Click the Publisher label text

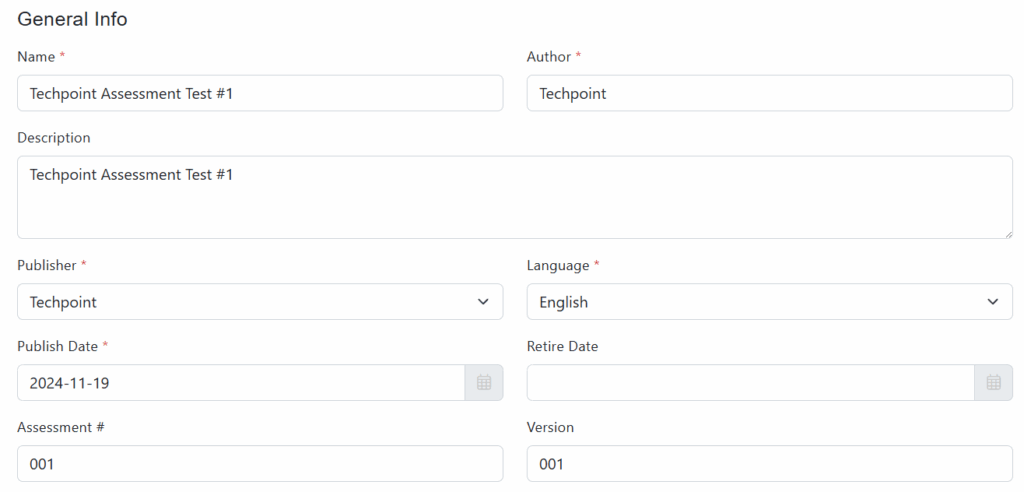click(47, 265)
